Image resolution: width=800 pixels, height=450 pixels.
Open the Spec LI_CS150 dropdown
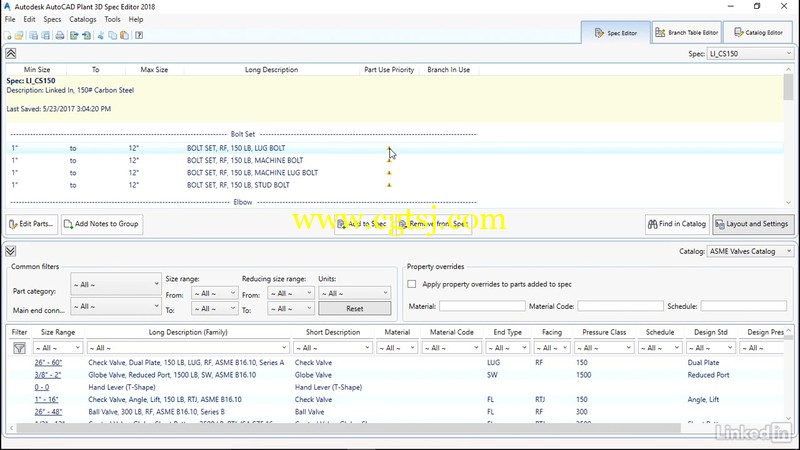point(750,54)
